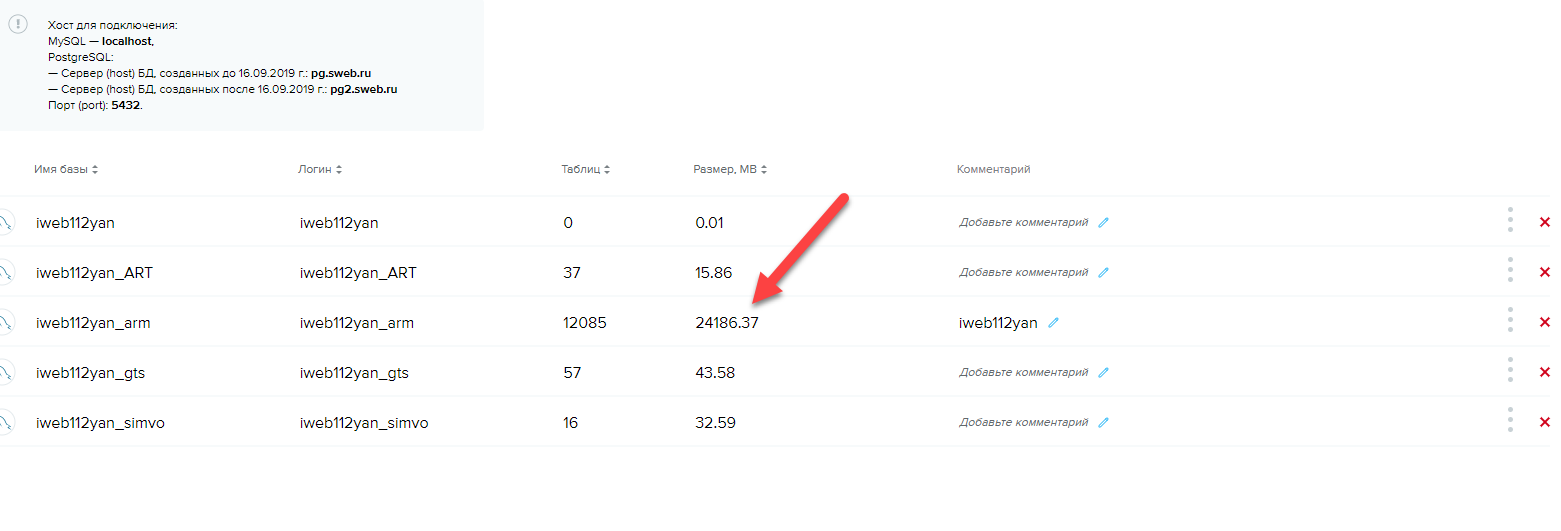Click login iweb112yan_gts

(x=354, y=372)
